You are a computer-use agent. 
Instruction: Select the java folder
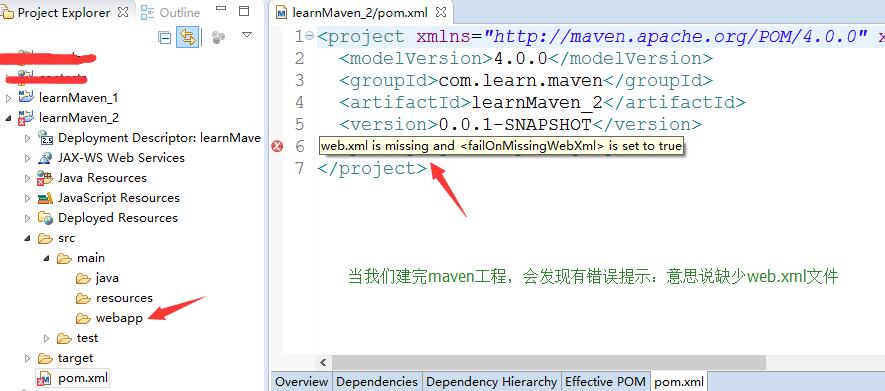coord(107,278)
